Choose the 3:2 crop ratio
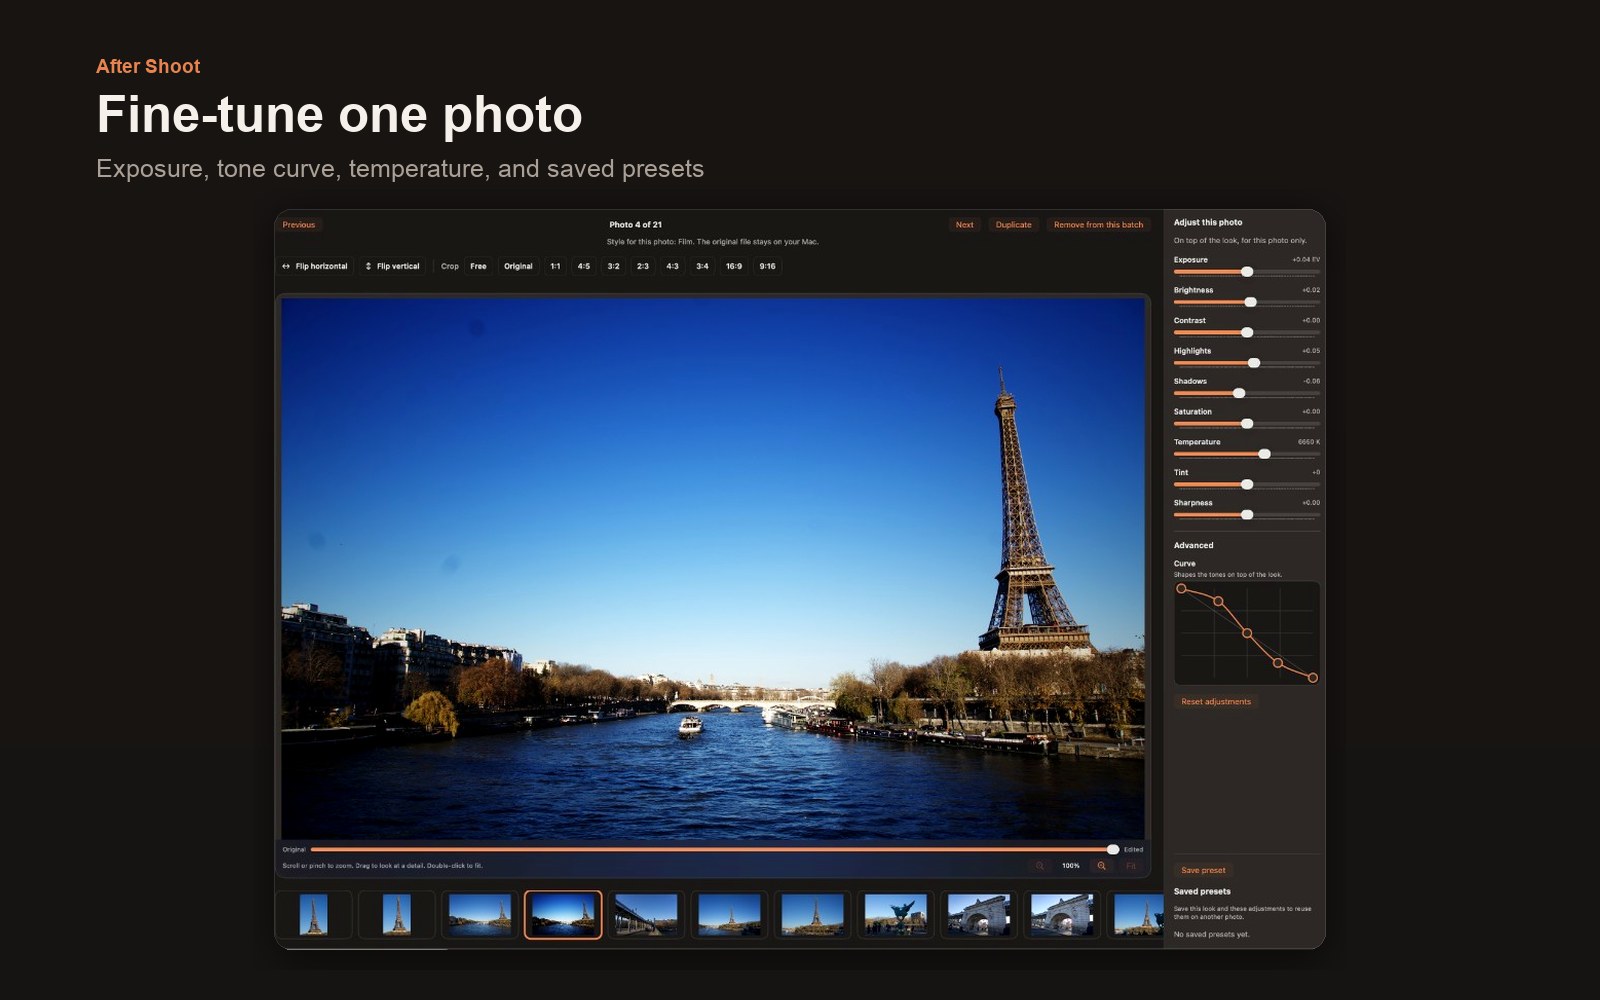 613,266
